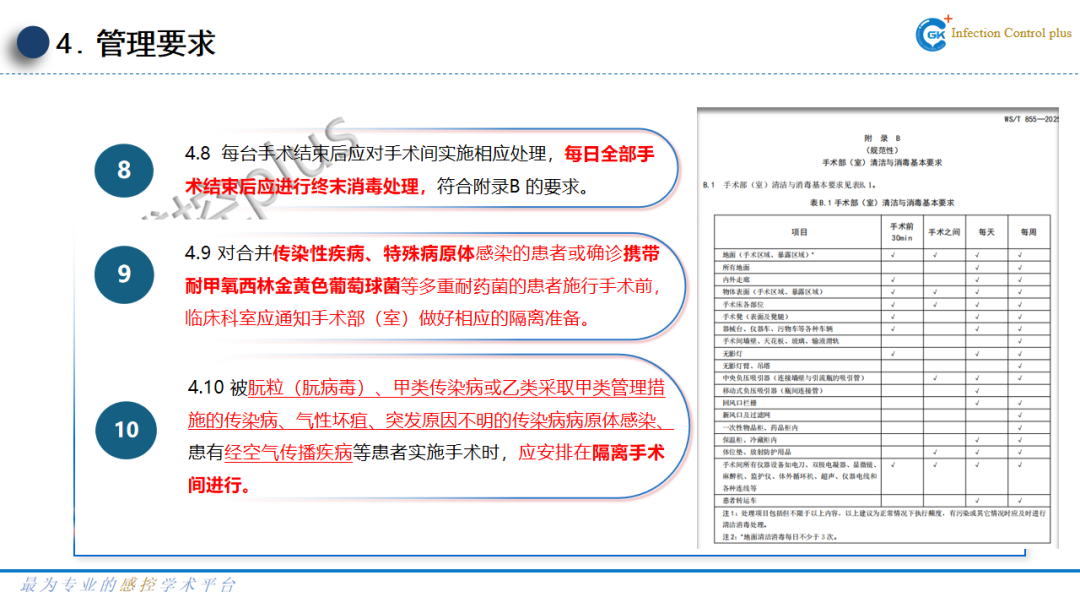Screen dimensions: 1080x608
Task: Click table row '中央负压吸引器（连接墙壁与引流瓶的吸引管）'
Action: [882, 378]
